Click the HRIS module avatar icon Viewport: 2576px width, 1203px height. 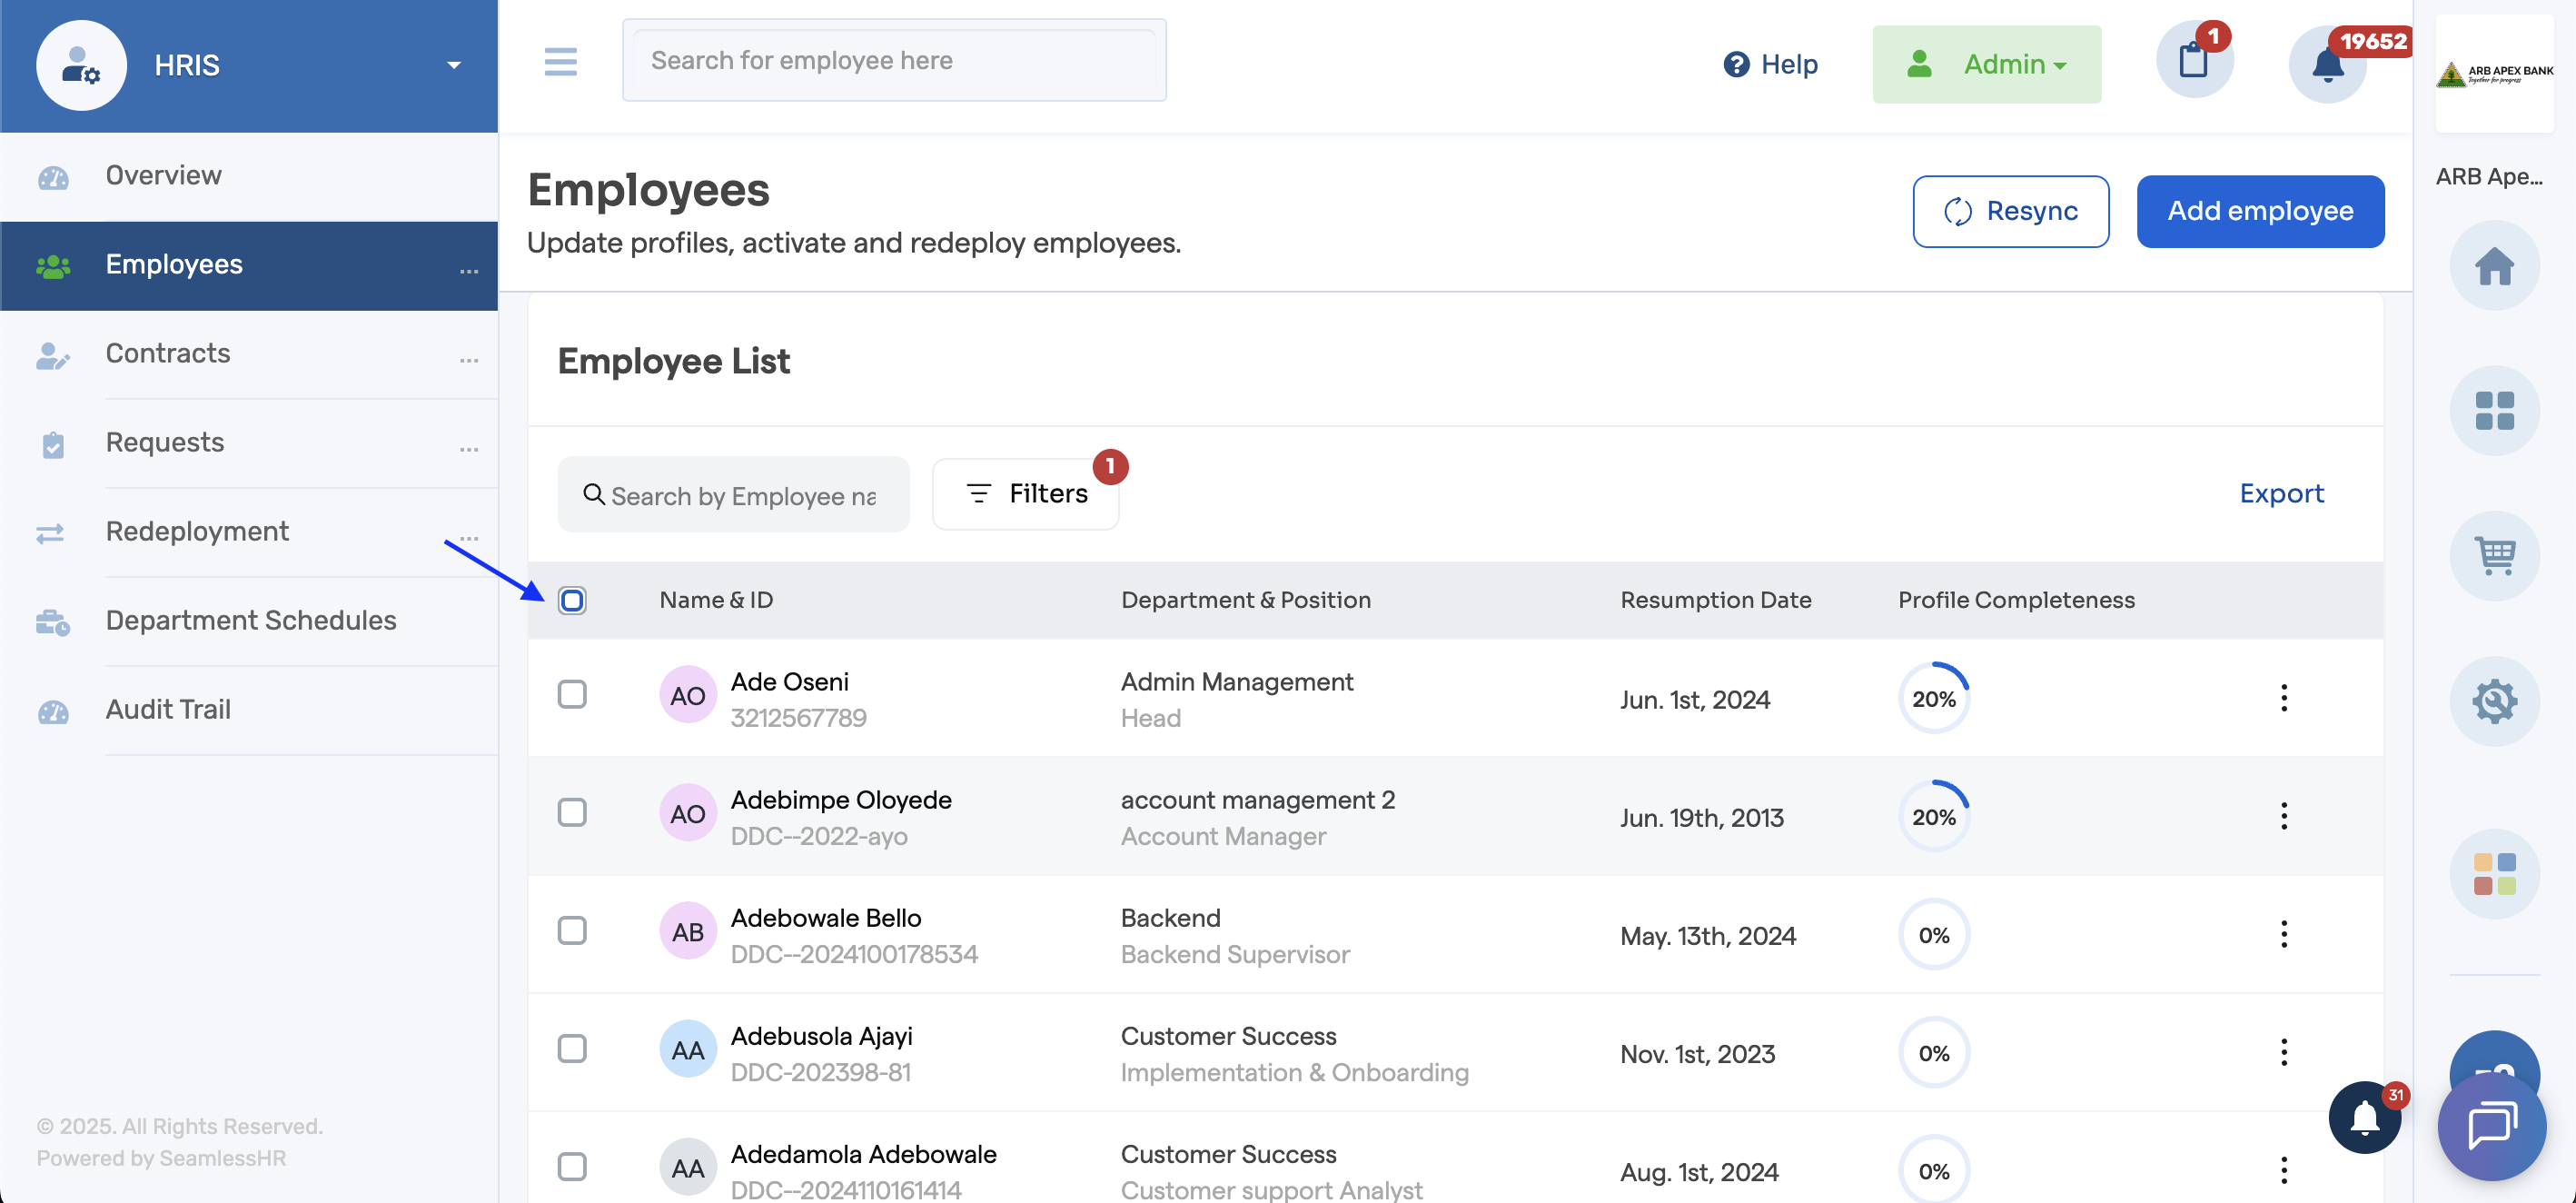point(81,65)
